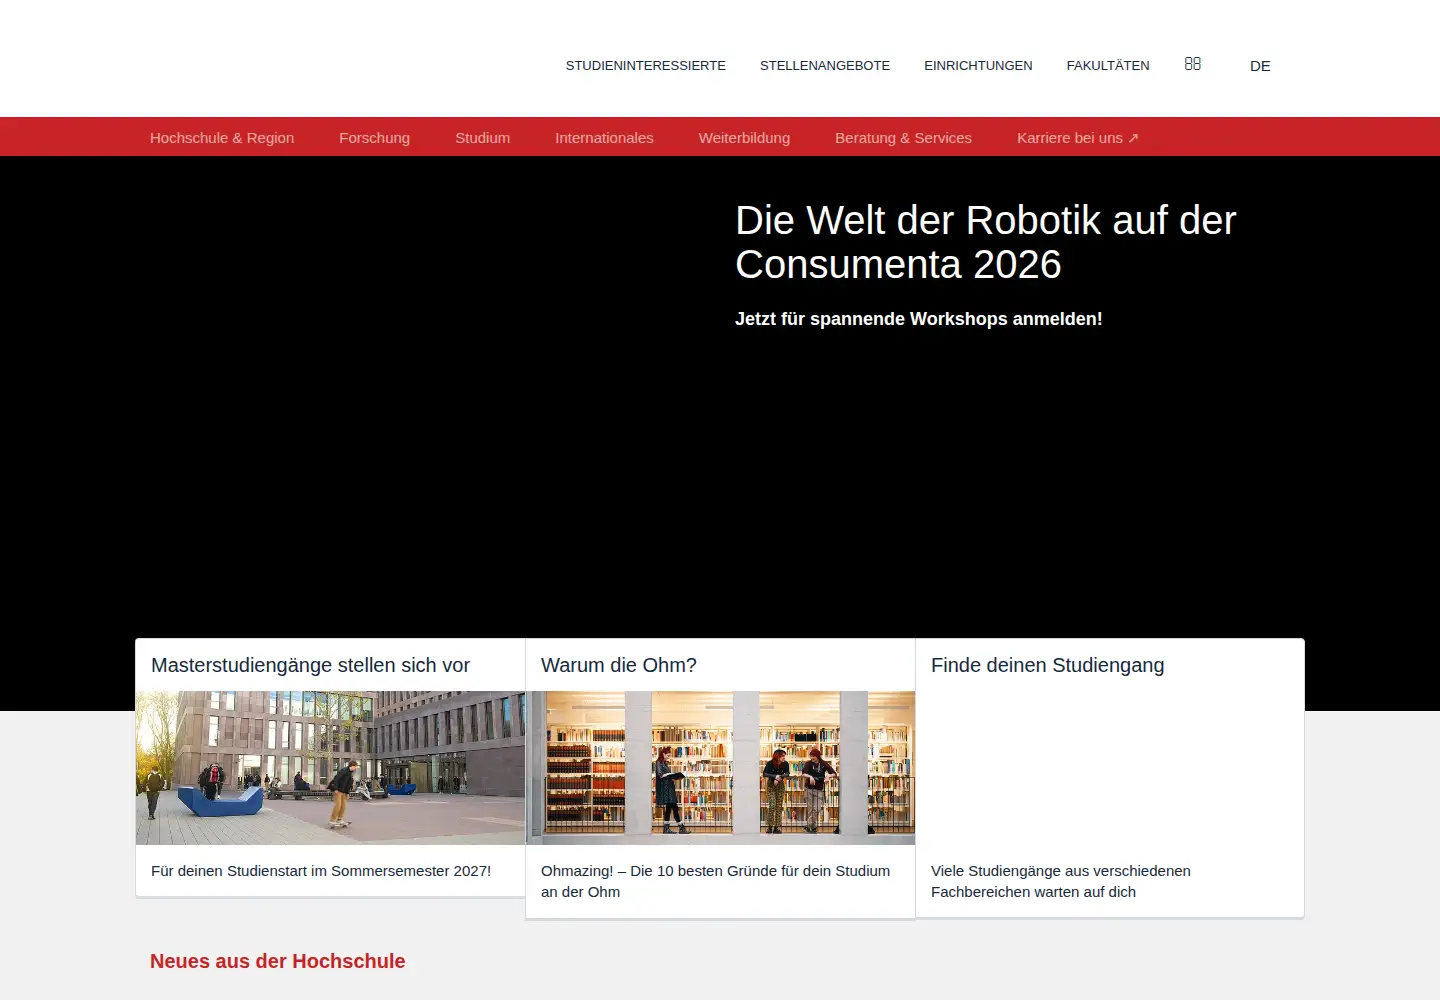This screenshot has height=1000, width=1440.
Task: Open the Finde deinen Studiengang card heading
Action: (x=1048, y=665)
